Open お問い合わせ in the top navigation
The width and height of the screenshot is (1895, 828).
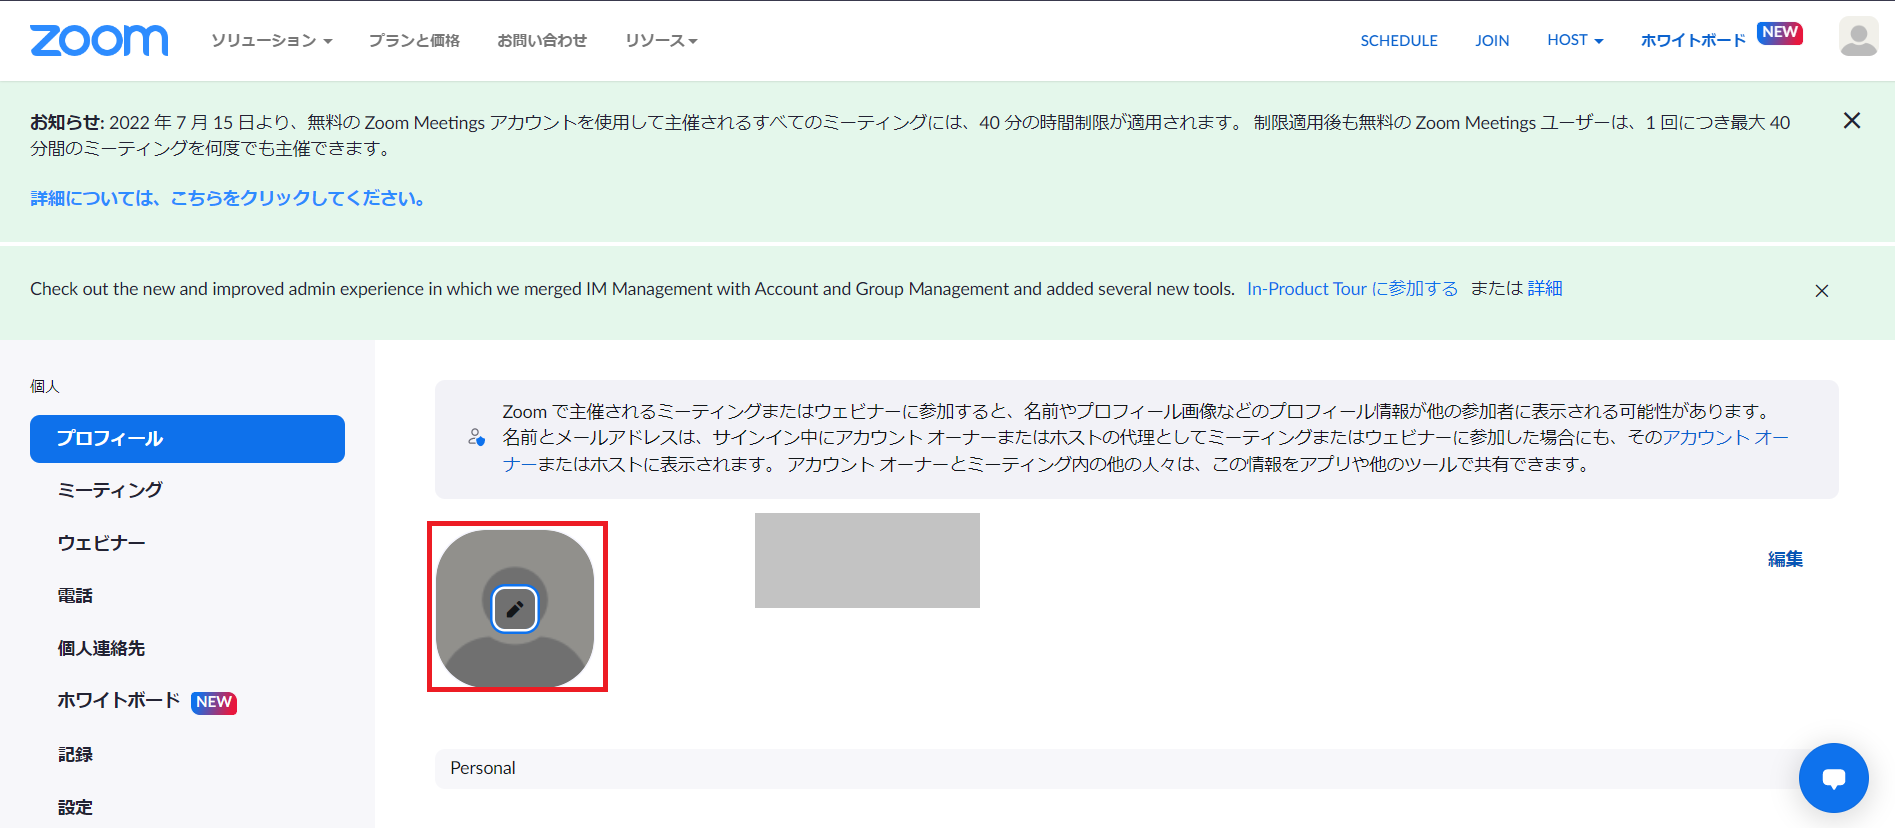(542, 41)
